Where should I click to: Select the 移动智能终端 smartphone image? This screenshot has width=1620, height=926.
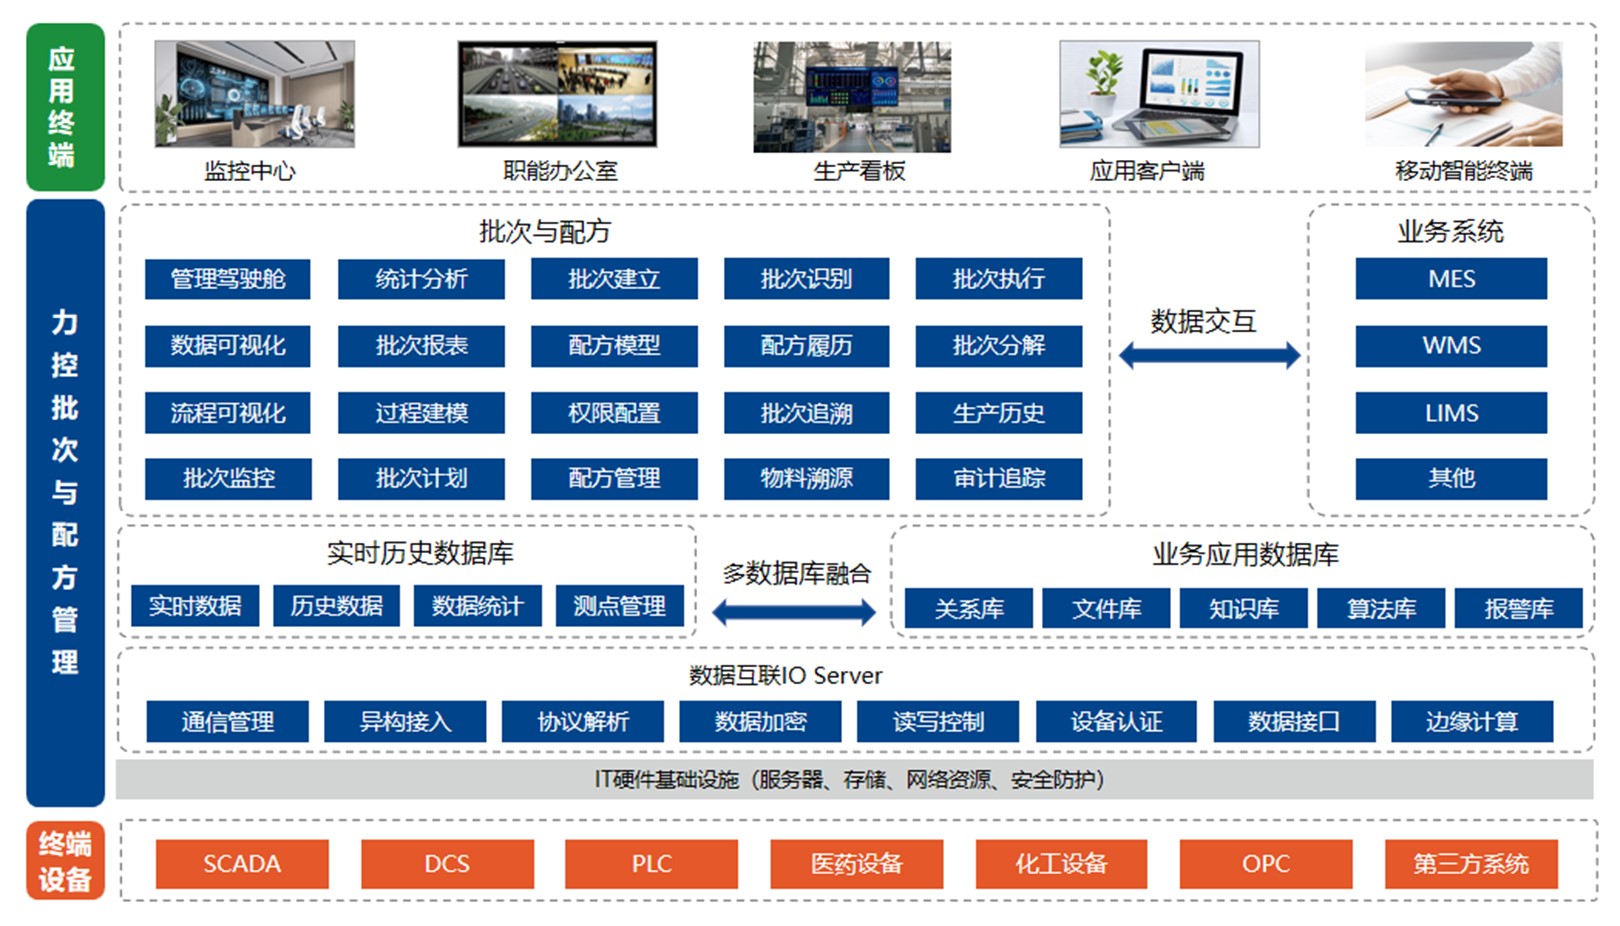[1463, 94]
